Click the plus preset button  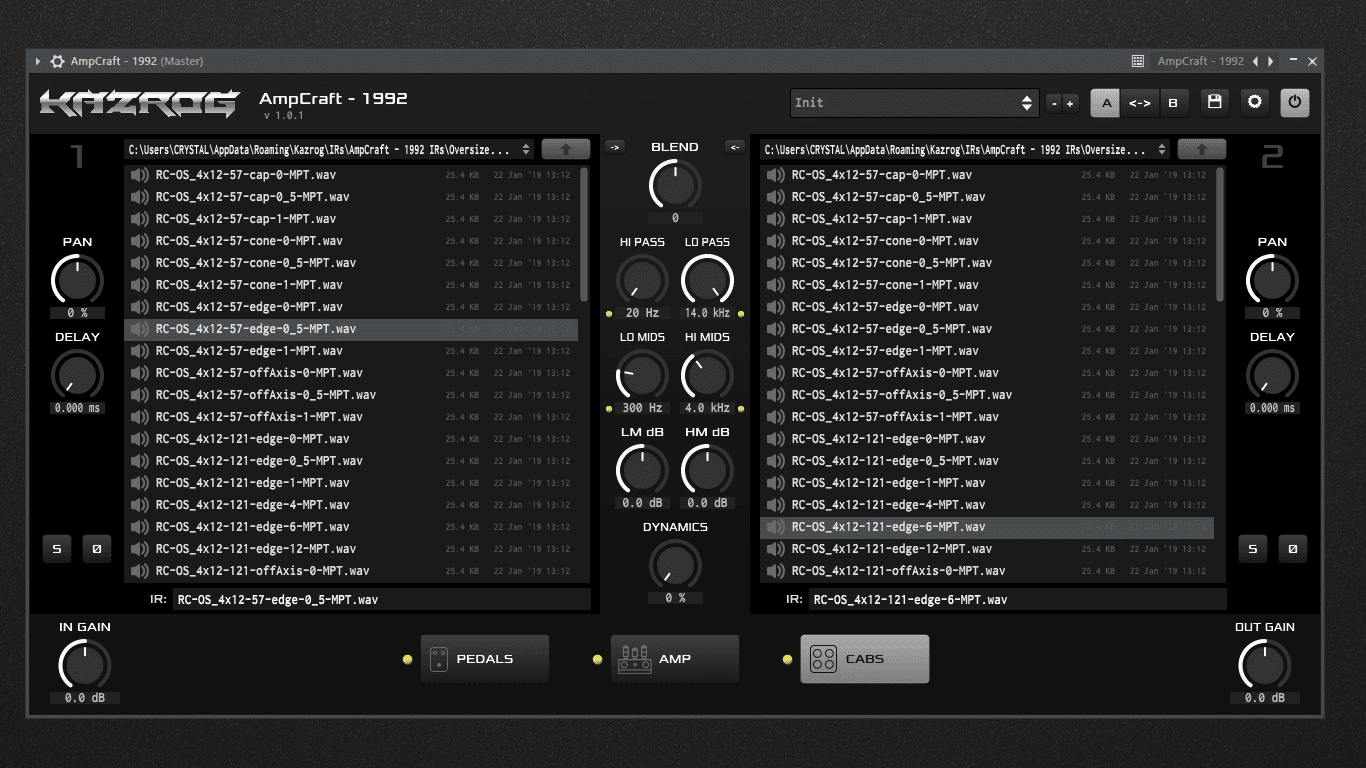(x=1070, y=103)
